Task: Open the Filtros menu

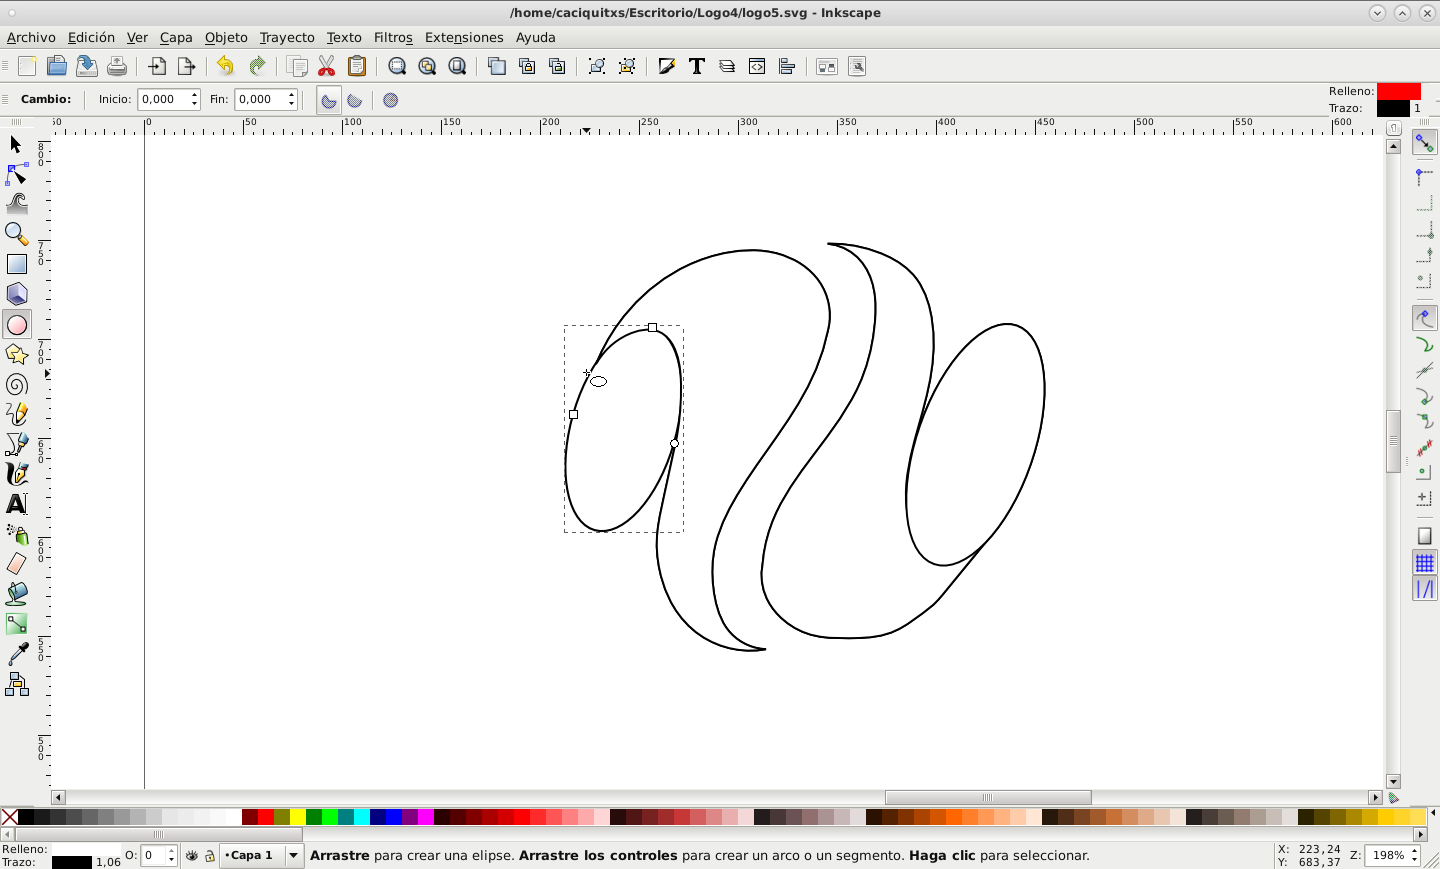Action: (x=393, y=37)
